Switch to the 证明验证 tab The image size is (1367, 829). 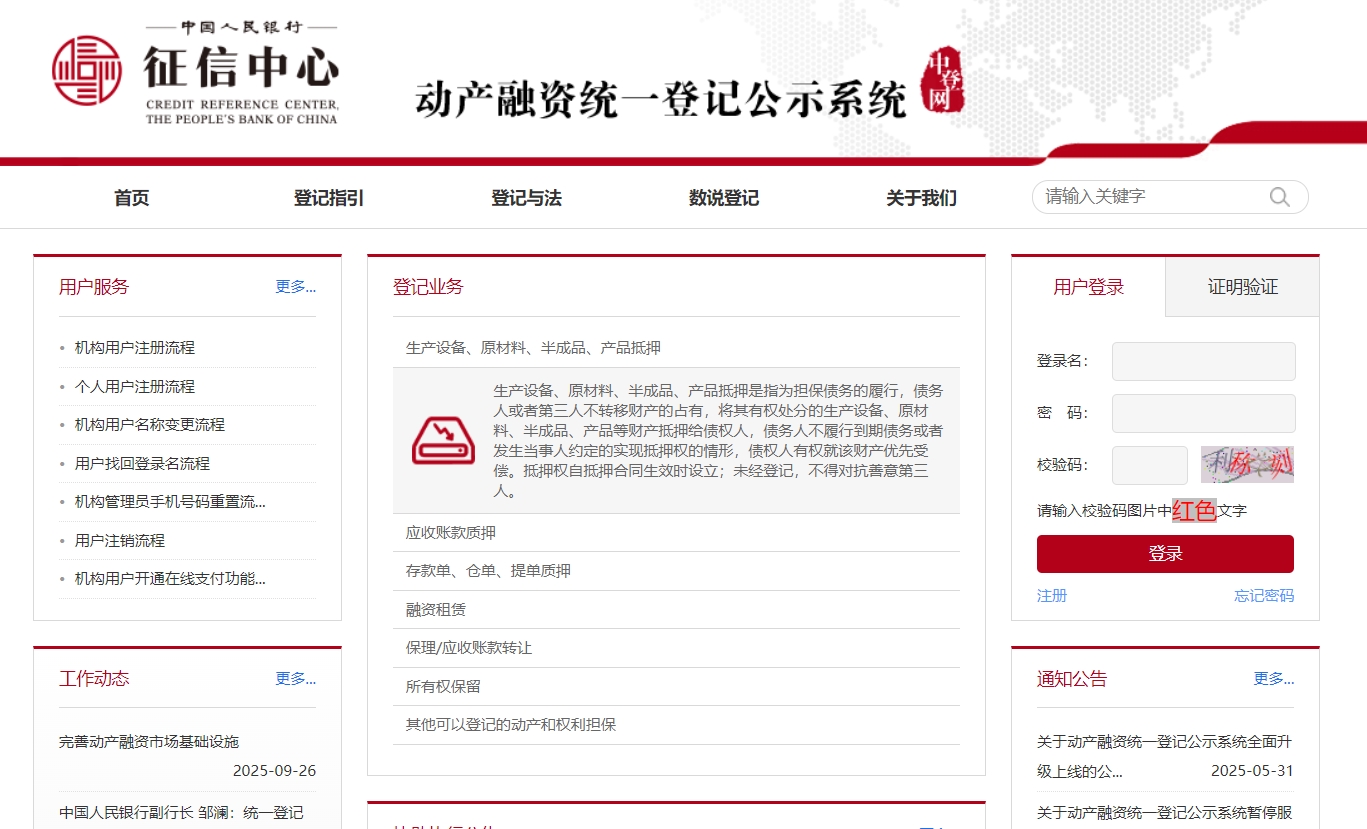coord(1241,287)
